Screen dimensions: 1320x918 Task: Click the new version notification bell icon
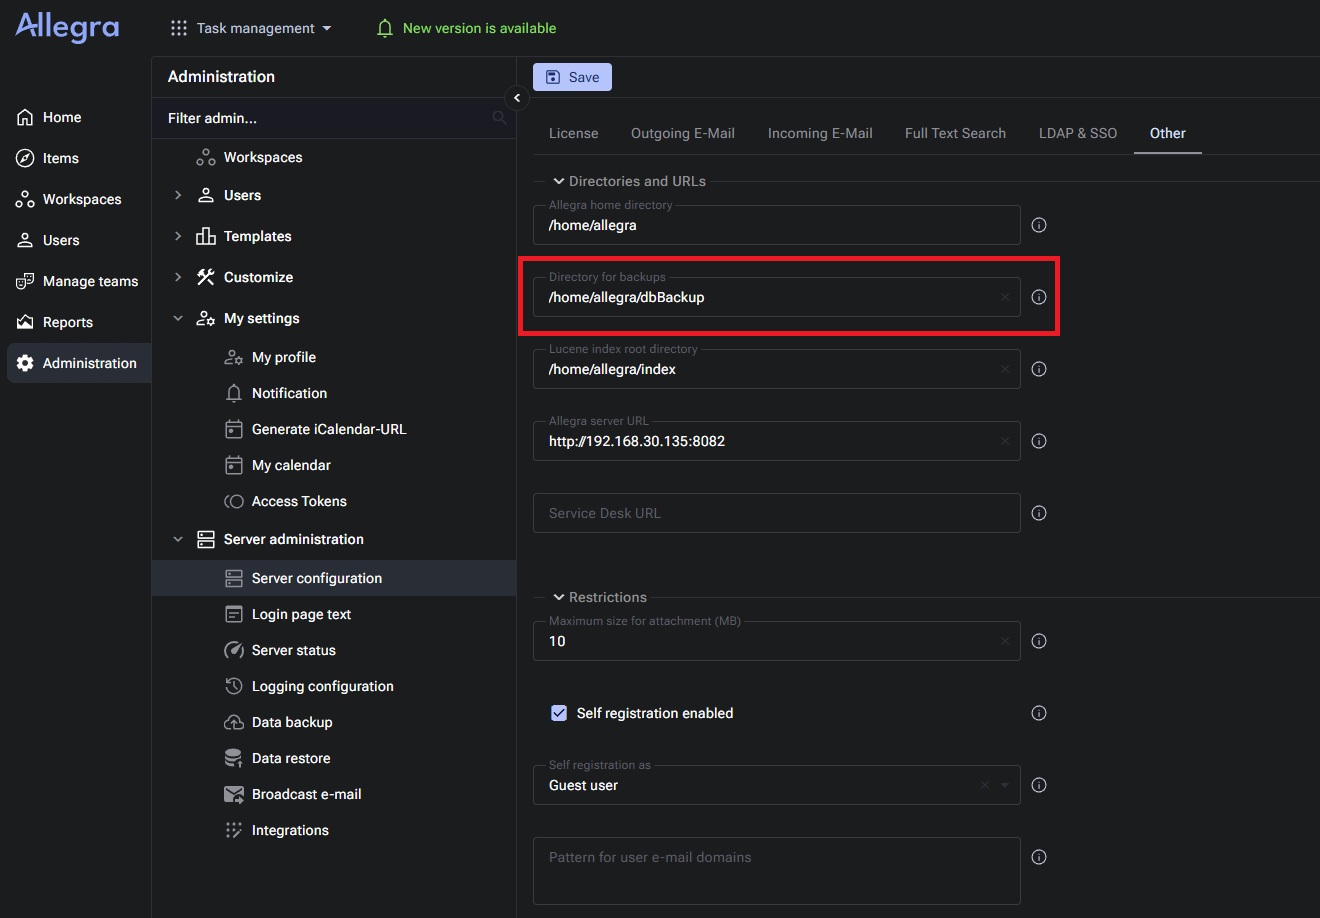pyautogui.click(x=385, y=29)
